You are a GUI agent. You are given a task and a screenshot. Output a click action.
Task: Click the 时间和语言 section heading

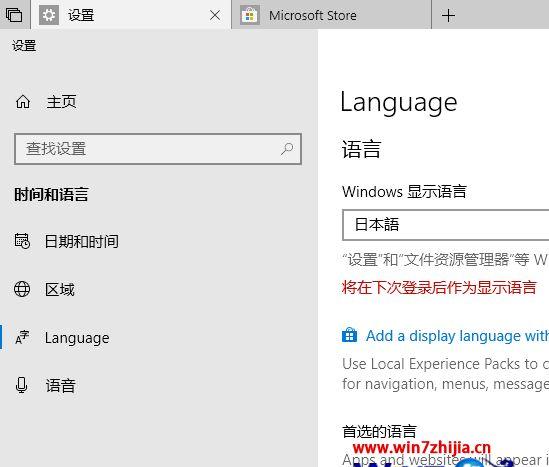[51, 194]
